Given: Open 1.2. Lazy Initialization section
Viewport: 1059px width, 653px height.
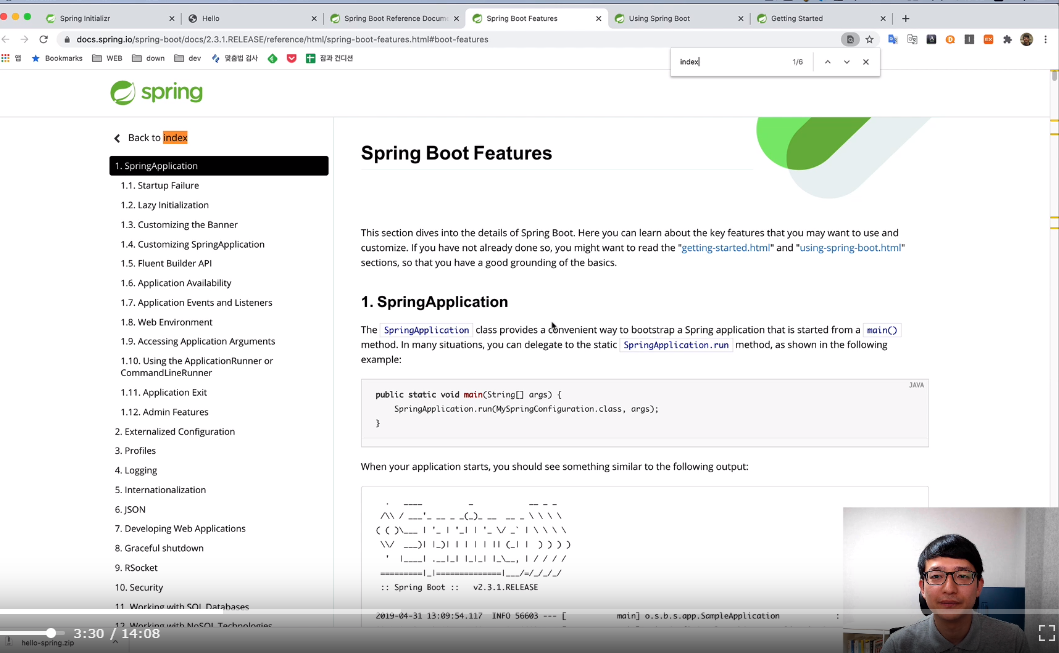Looking at the screenshot, I should [x=165, y=205].
